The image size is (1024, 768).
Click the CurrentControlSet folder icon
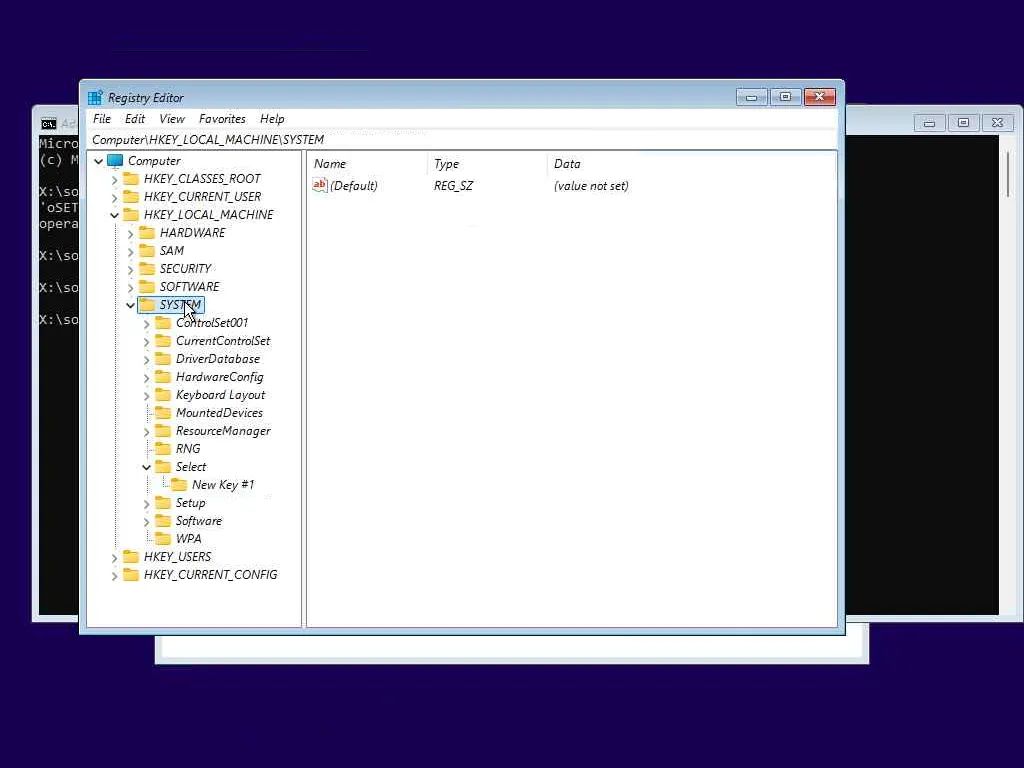coord(163,341)
